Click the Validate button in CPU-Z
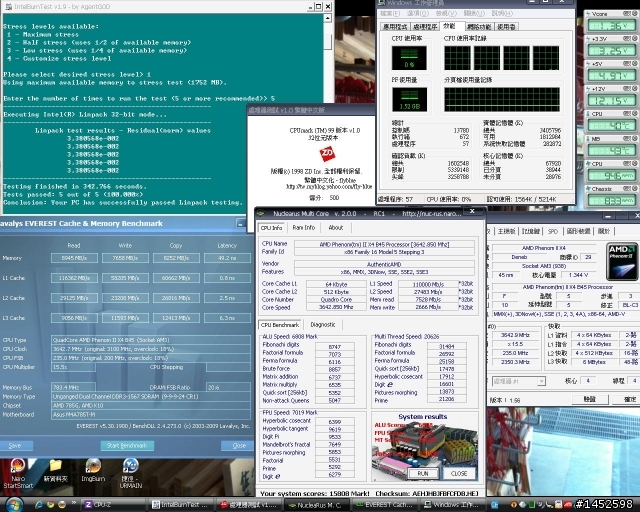The height and width of the screenshot is (512, 640). pos(589,399)
